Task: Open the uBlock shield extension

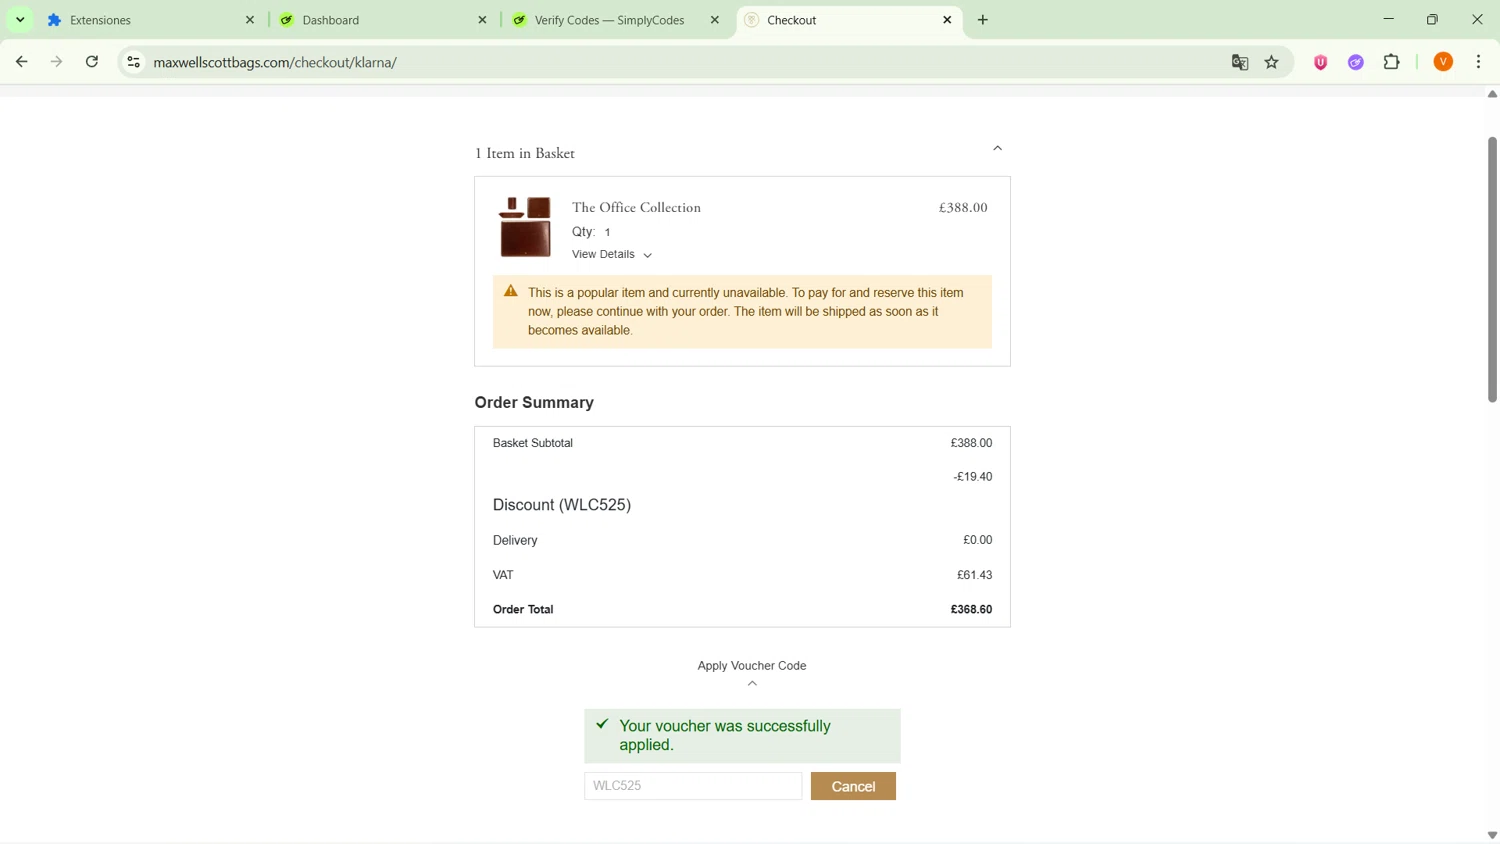Action: click(1321, 62)
